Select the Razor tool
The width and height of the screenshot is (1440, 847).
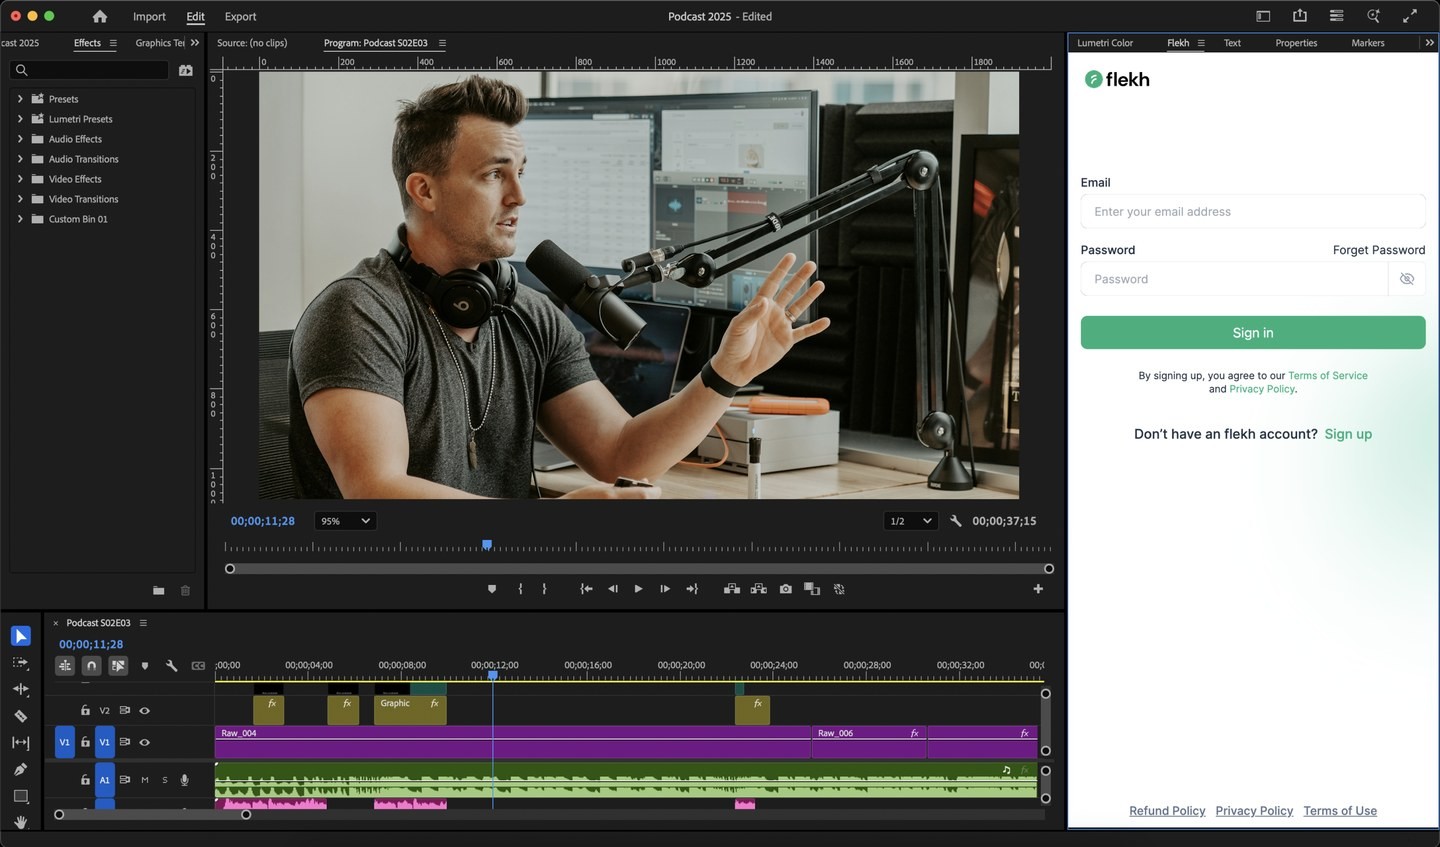tap(21, 716)
